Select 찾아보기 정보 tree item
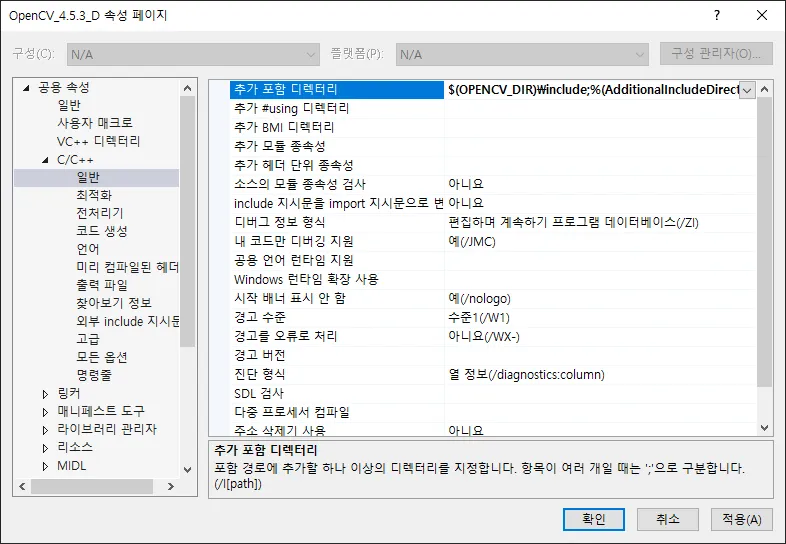786x544 pixels. pyautogui.click(x=114, y=303)
